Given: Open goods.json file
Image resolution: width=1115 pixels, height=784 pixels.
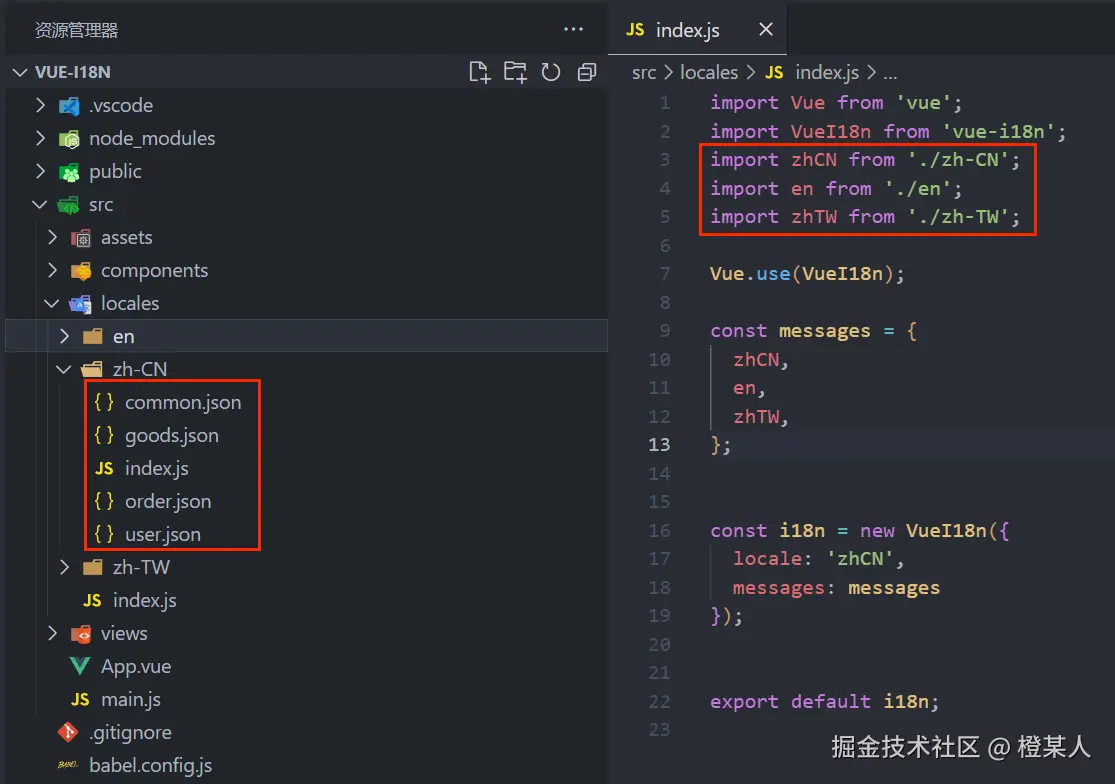Looking at the screenshot, I should (172, 435).
